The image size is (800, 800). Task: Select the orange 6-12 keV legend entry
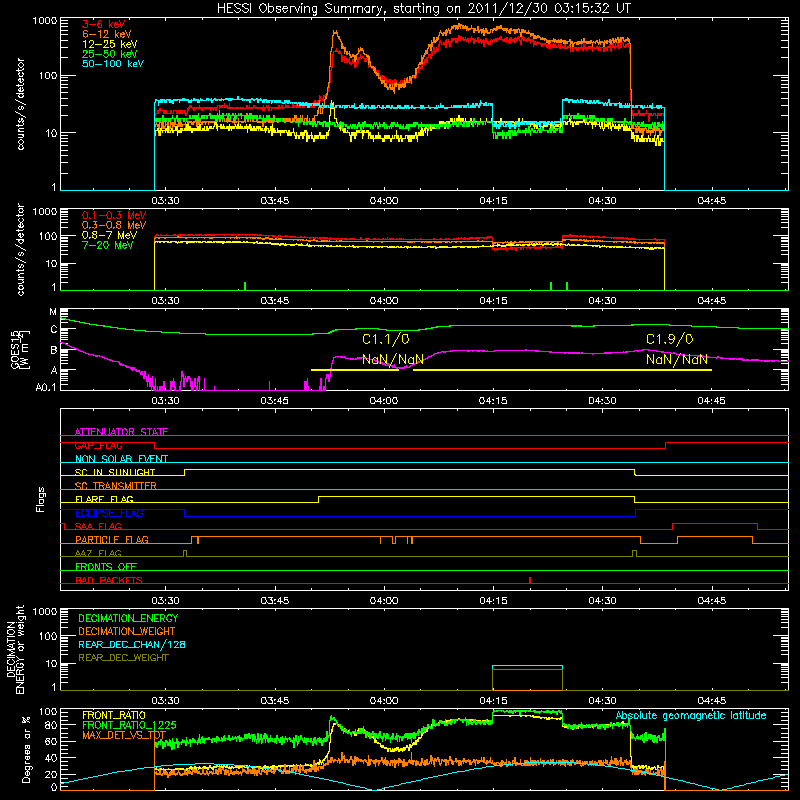click(107, 34)
